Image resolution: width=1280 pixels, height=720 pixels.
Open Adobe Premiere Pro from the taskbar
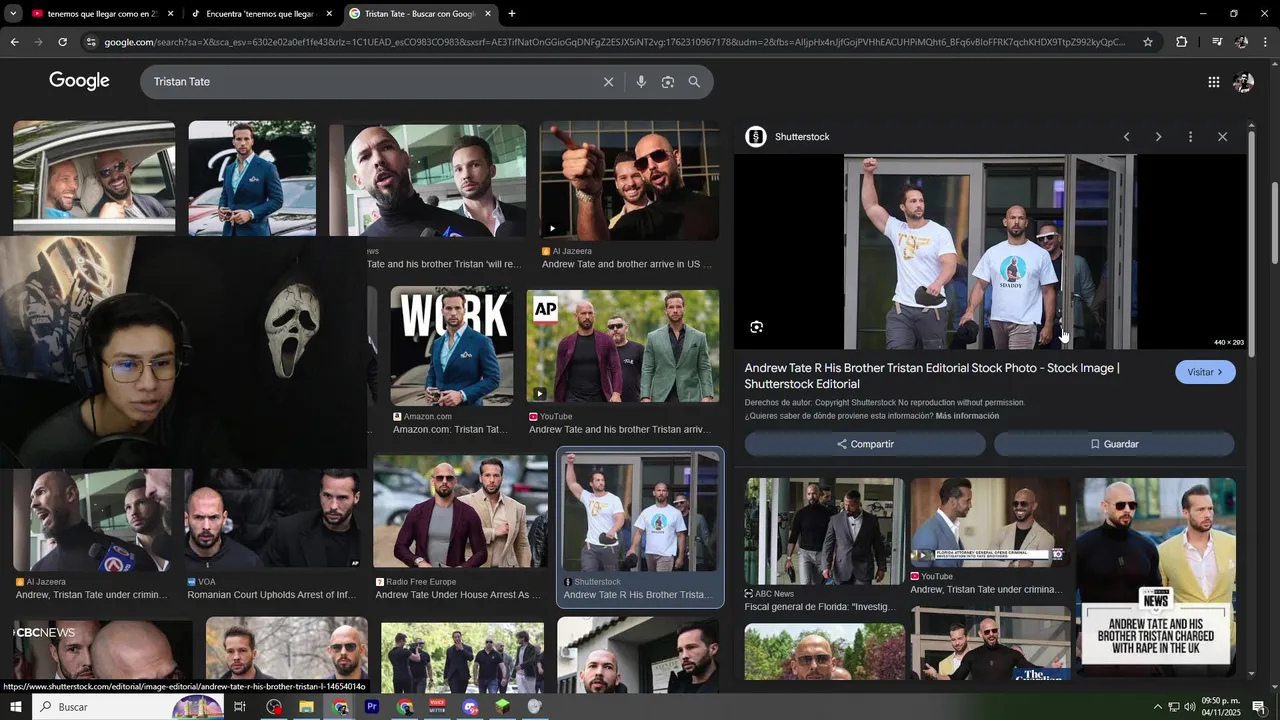click(372, 707)
